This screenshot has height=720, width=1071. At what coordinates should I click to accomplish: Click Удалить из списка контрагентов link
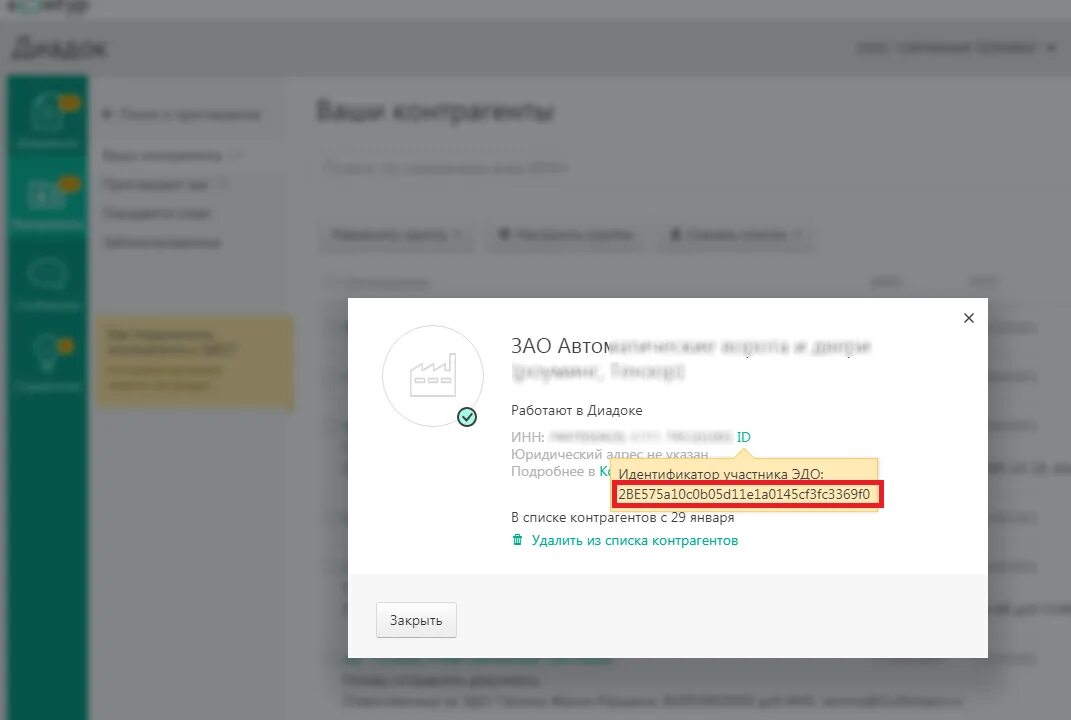(635, 540)
